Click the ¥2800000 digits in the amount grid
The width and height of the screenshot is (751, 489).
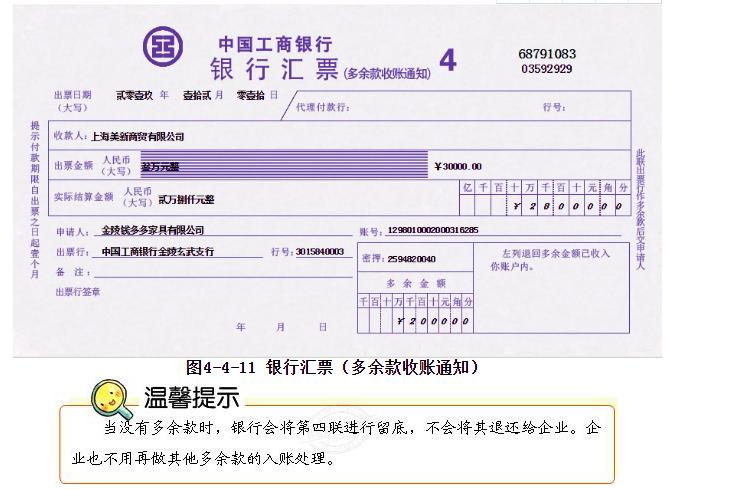tap(568, 206)
